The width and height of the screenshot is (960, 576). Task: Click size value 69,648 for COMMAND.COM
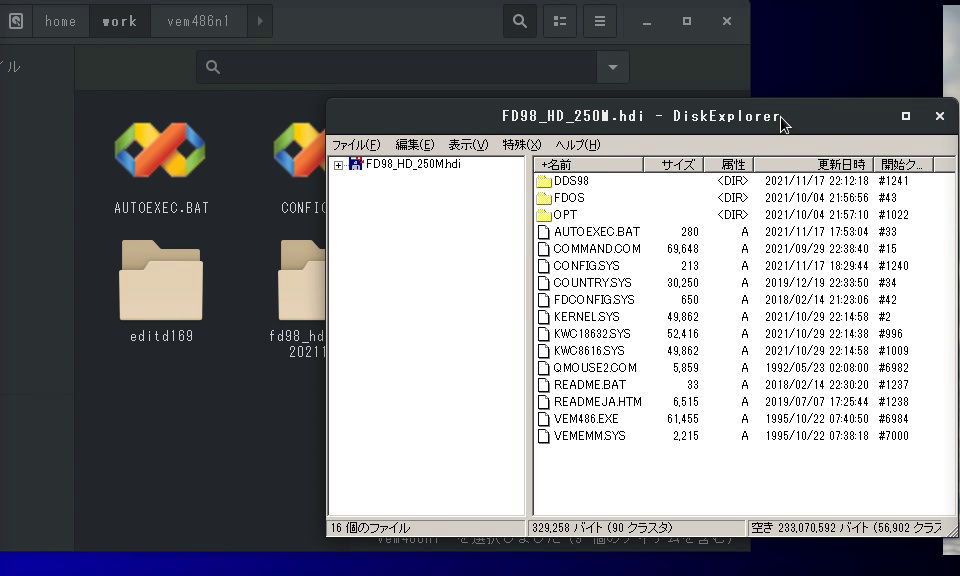click(x=683, y=249)
